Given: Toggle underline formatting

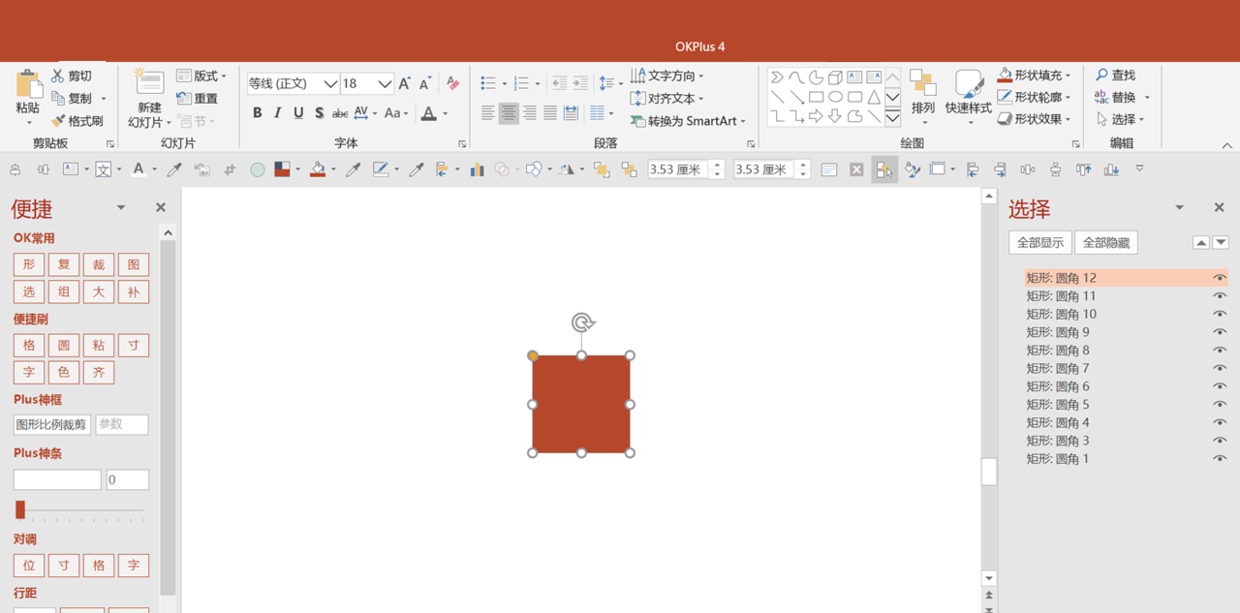Looking at the screenshot, I should click(298, 113).
